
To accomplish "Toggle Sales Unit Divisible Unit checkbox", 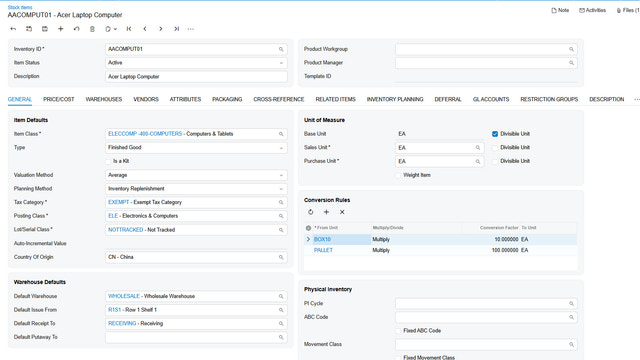I will click(495, 148).
